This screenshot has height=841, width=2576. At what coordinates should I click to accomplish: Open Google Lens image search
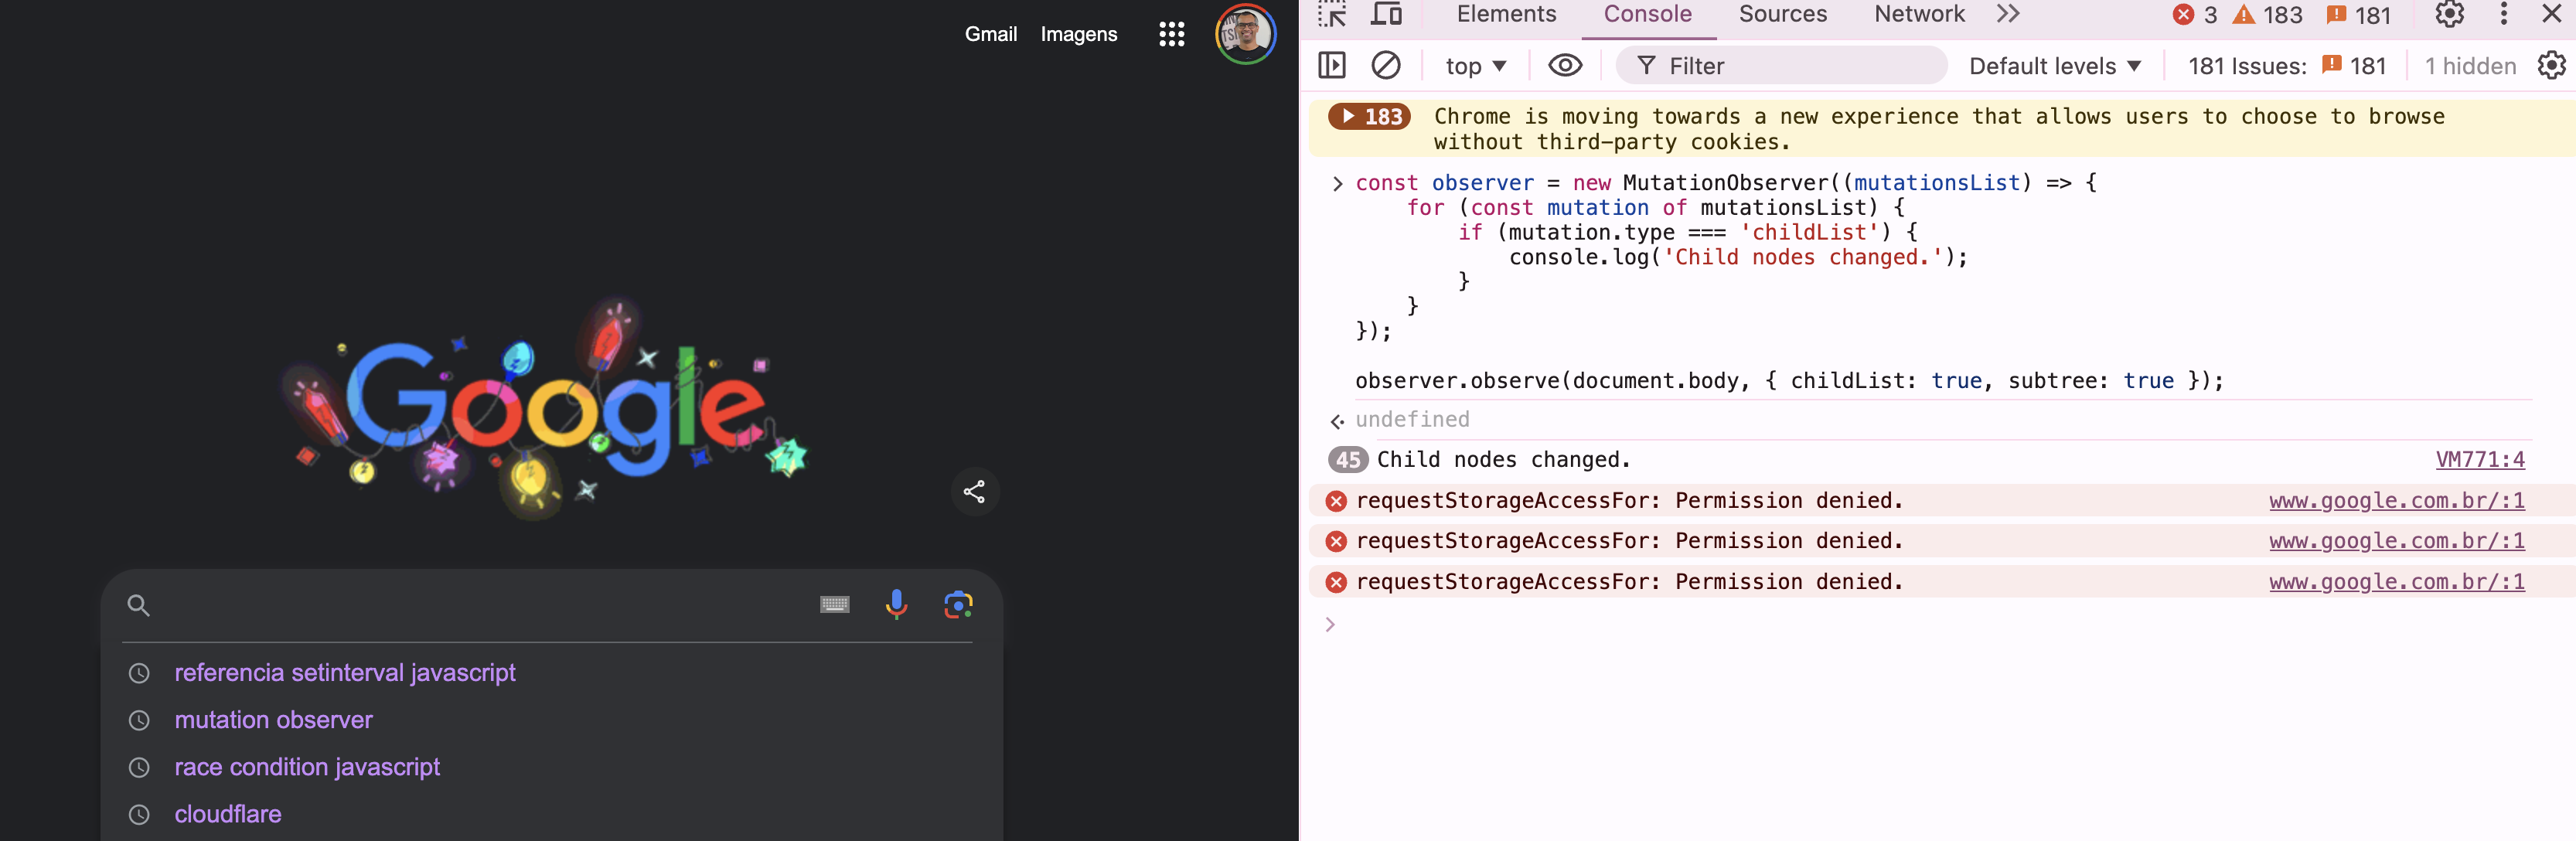[x=958, y=604]
